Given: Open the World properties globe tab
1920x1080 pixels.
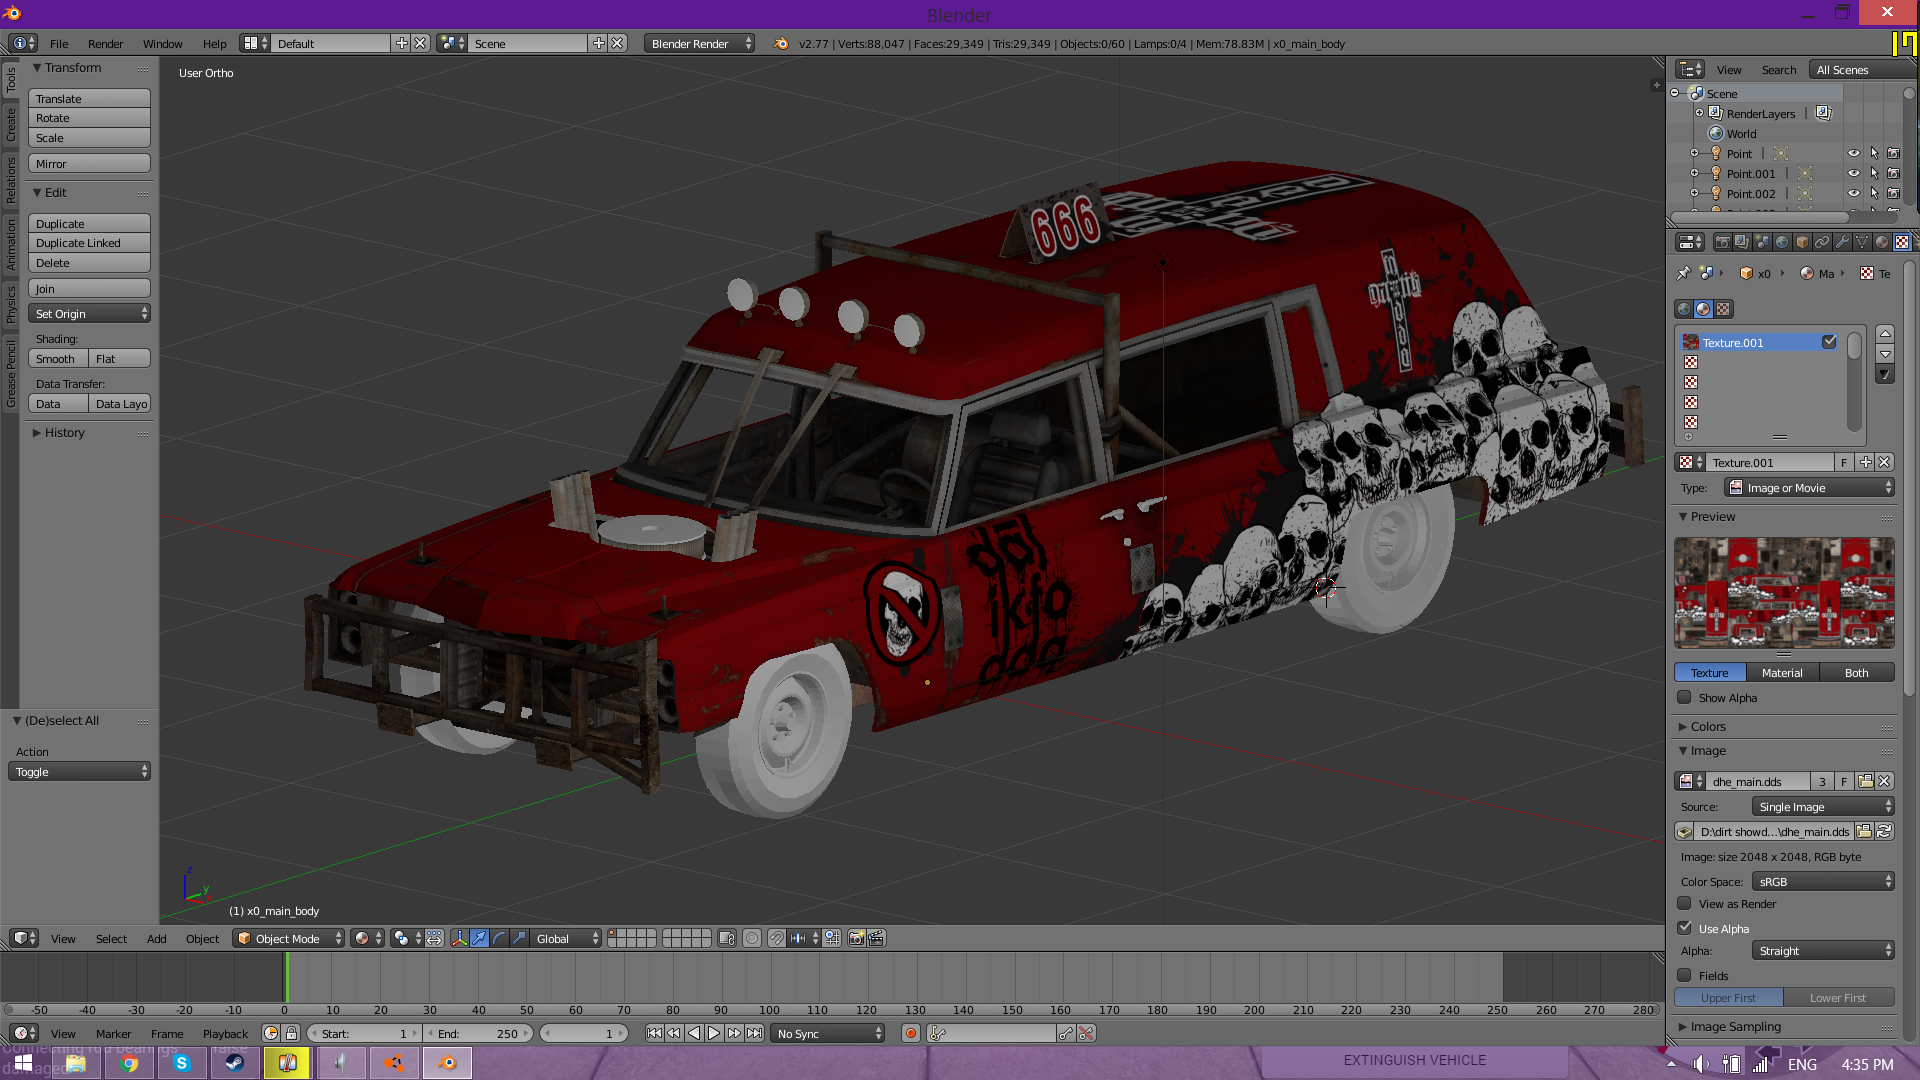Looking at the screenshot, I should [1782, 242].
